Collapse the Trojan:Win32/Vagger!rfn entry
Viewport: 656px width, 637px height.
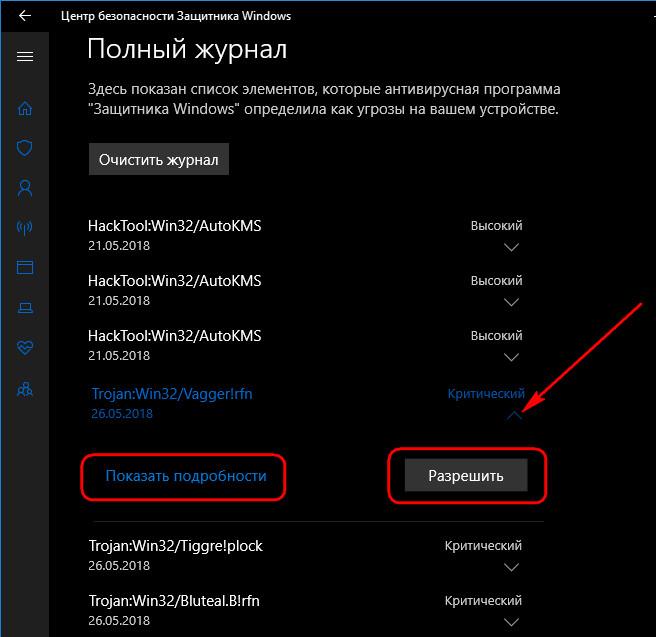pos(514,415)
